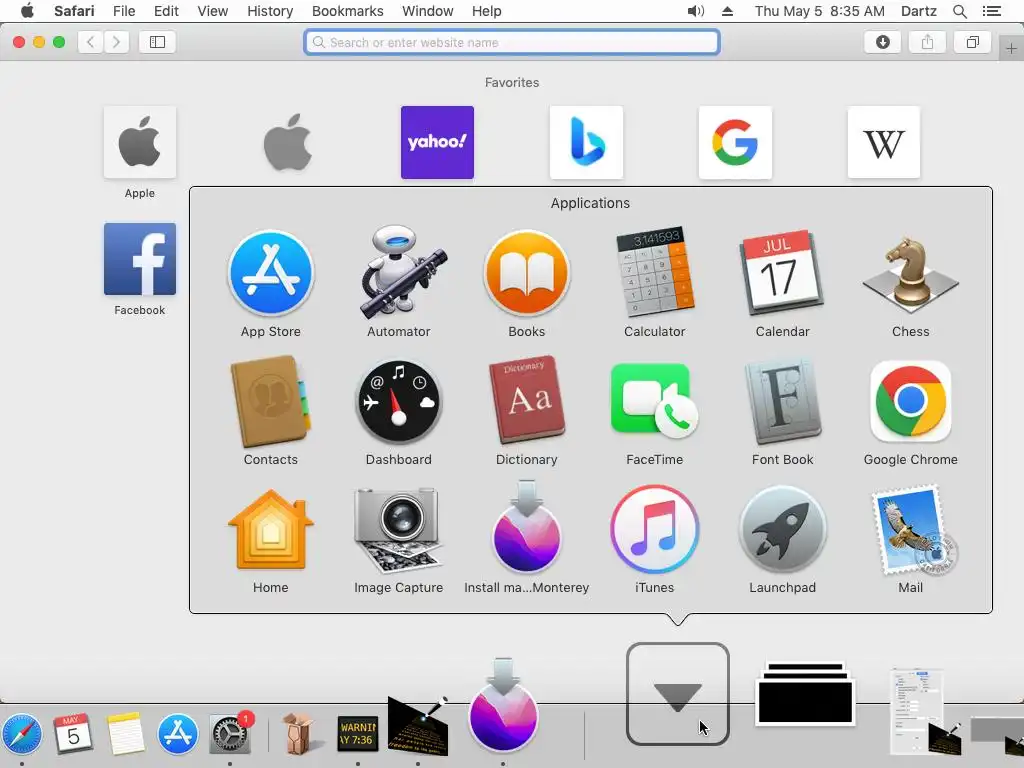The width and height of the screenshot is (1024, 768).
Task: Go forward with the Safari forward button
Action: (116, 42)
